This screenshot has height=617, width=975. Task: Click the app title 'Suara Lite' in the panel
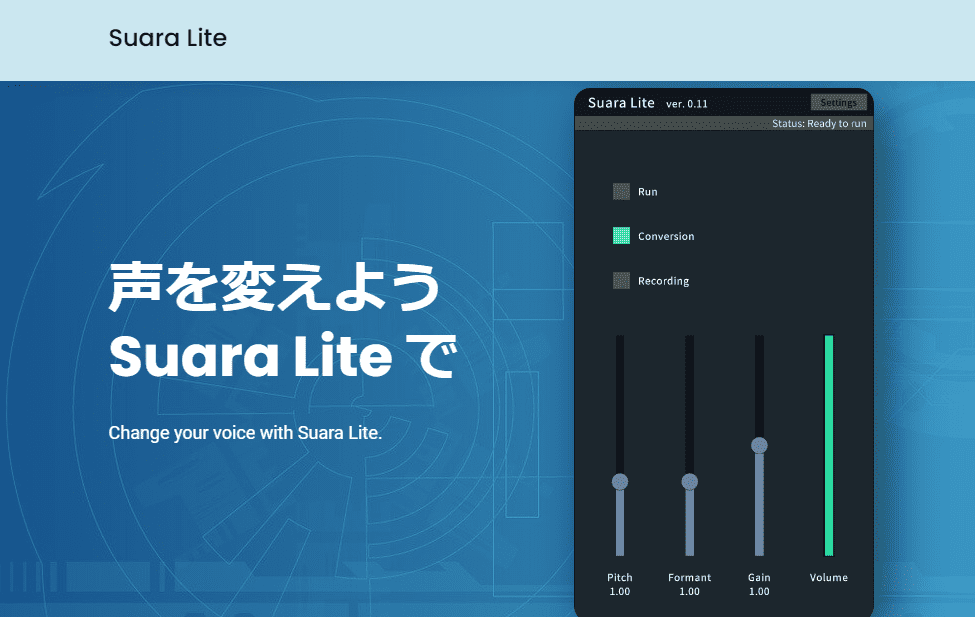pyautogui.click(x=621, y=103)
